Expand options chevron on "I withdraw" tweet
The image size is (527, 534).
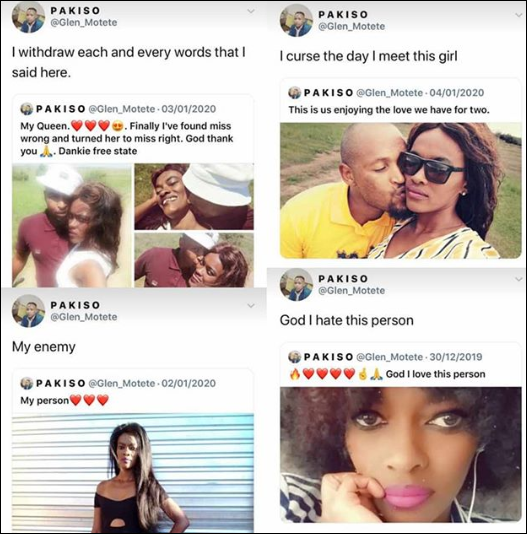[251, 11]
